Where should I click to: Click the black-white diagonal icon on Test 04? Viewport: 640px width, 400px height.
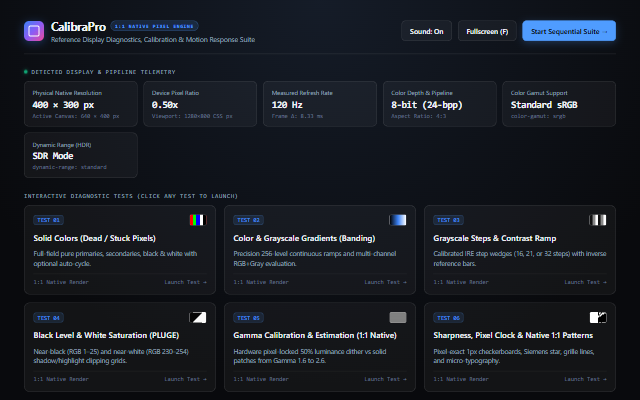(x=198, y=317)
